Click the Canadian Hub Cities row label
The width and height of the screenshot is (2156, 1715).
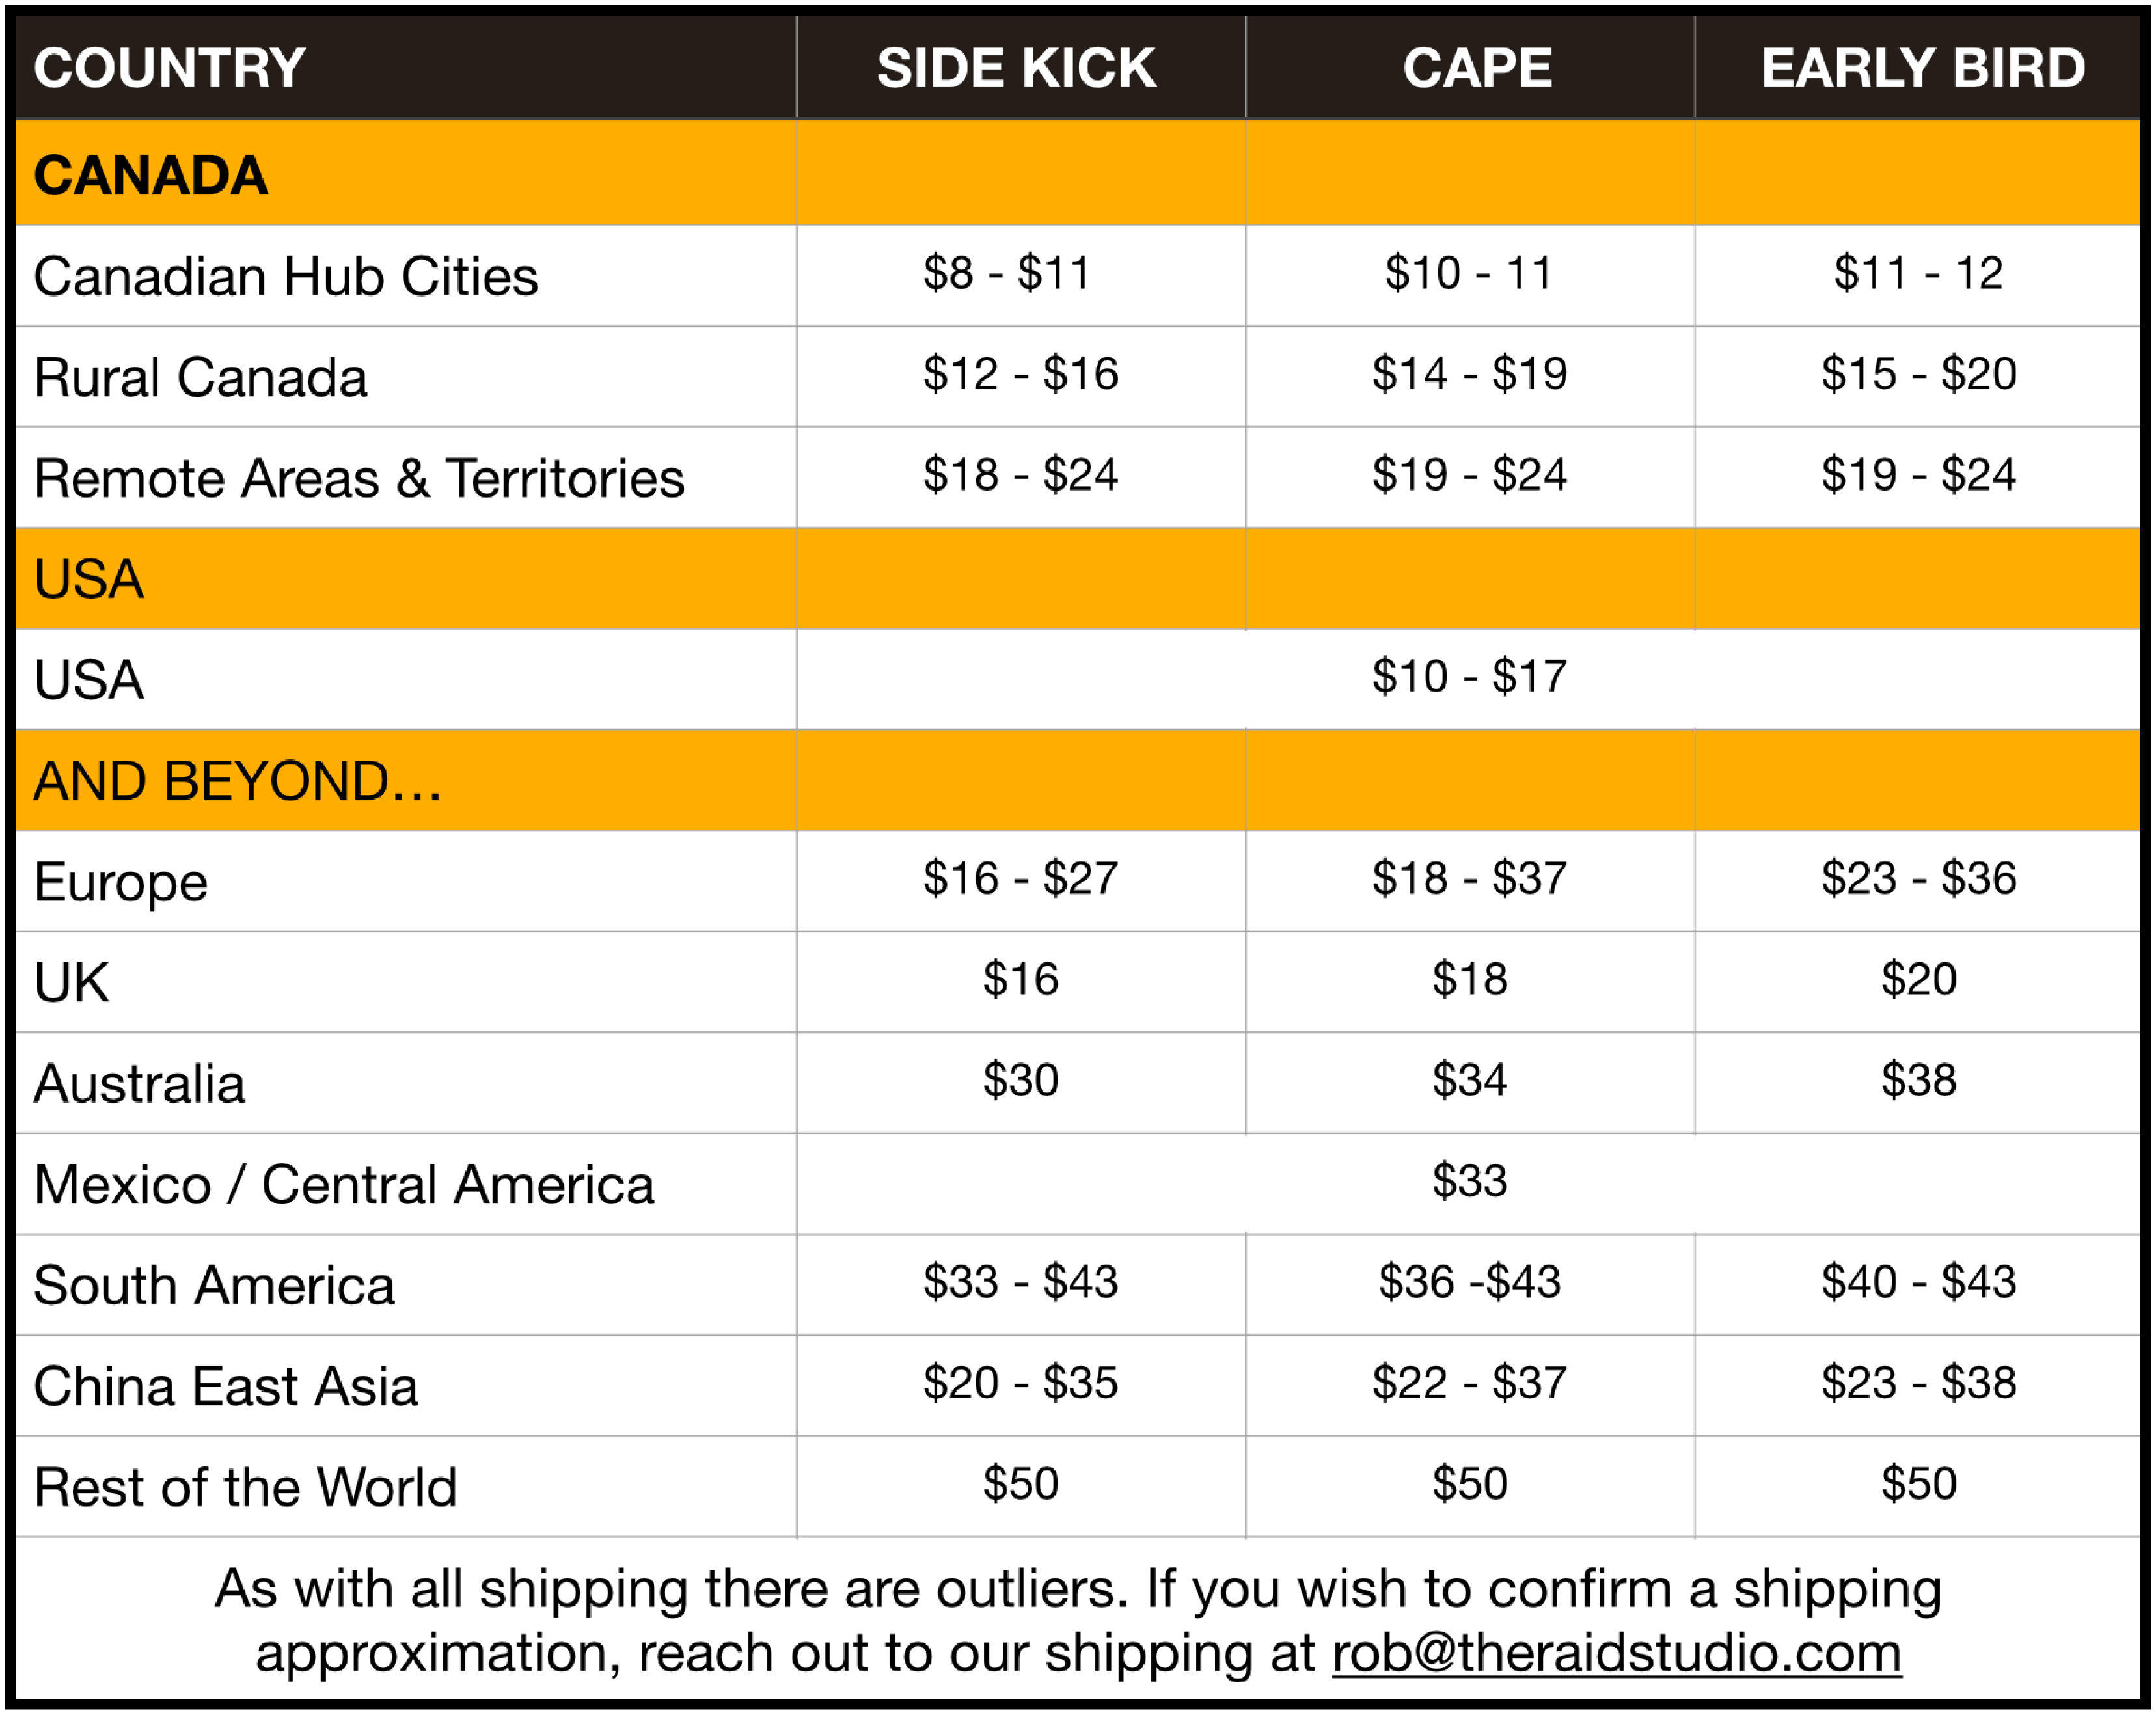[286, 277]
